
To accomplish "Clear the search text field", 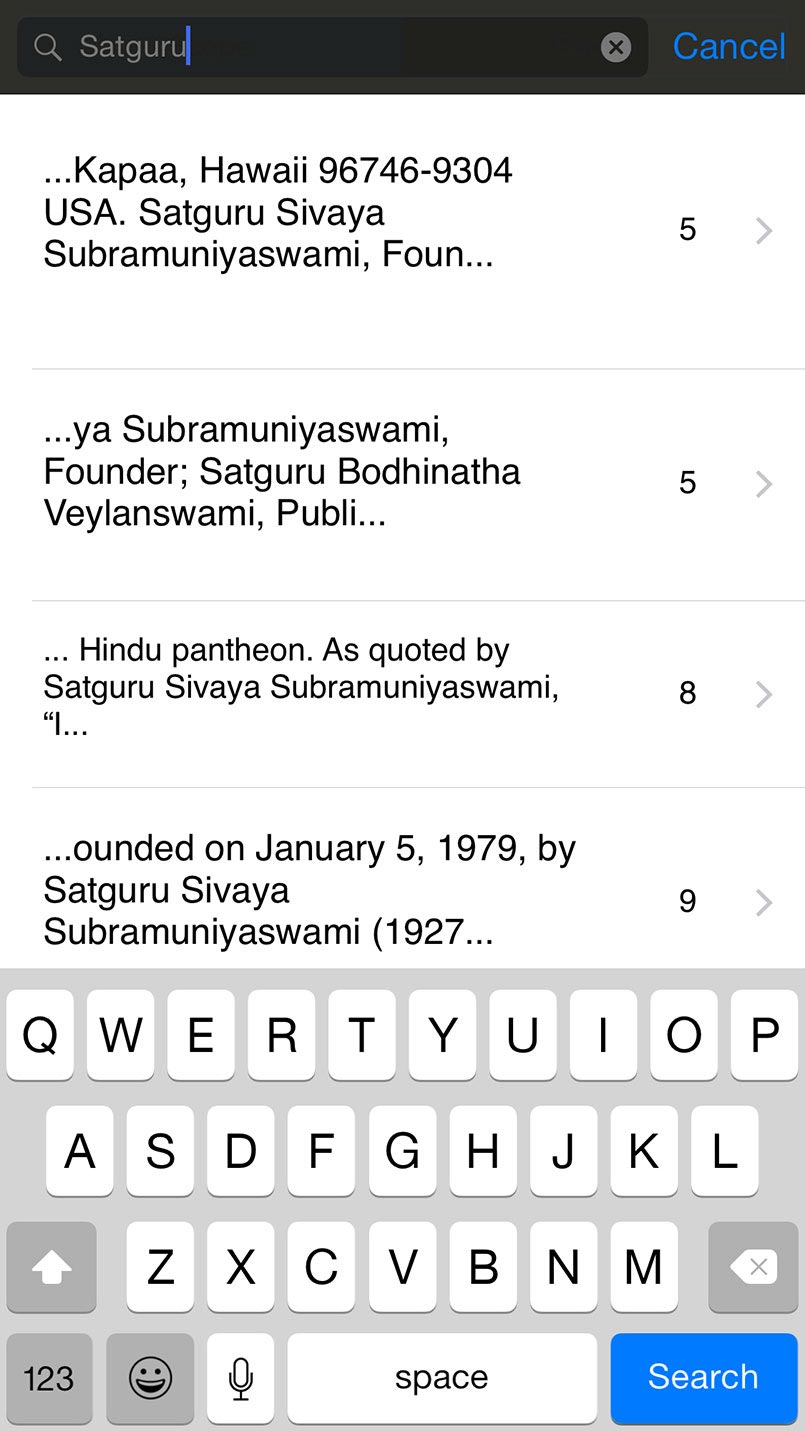I will (616, 47).
